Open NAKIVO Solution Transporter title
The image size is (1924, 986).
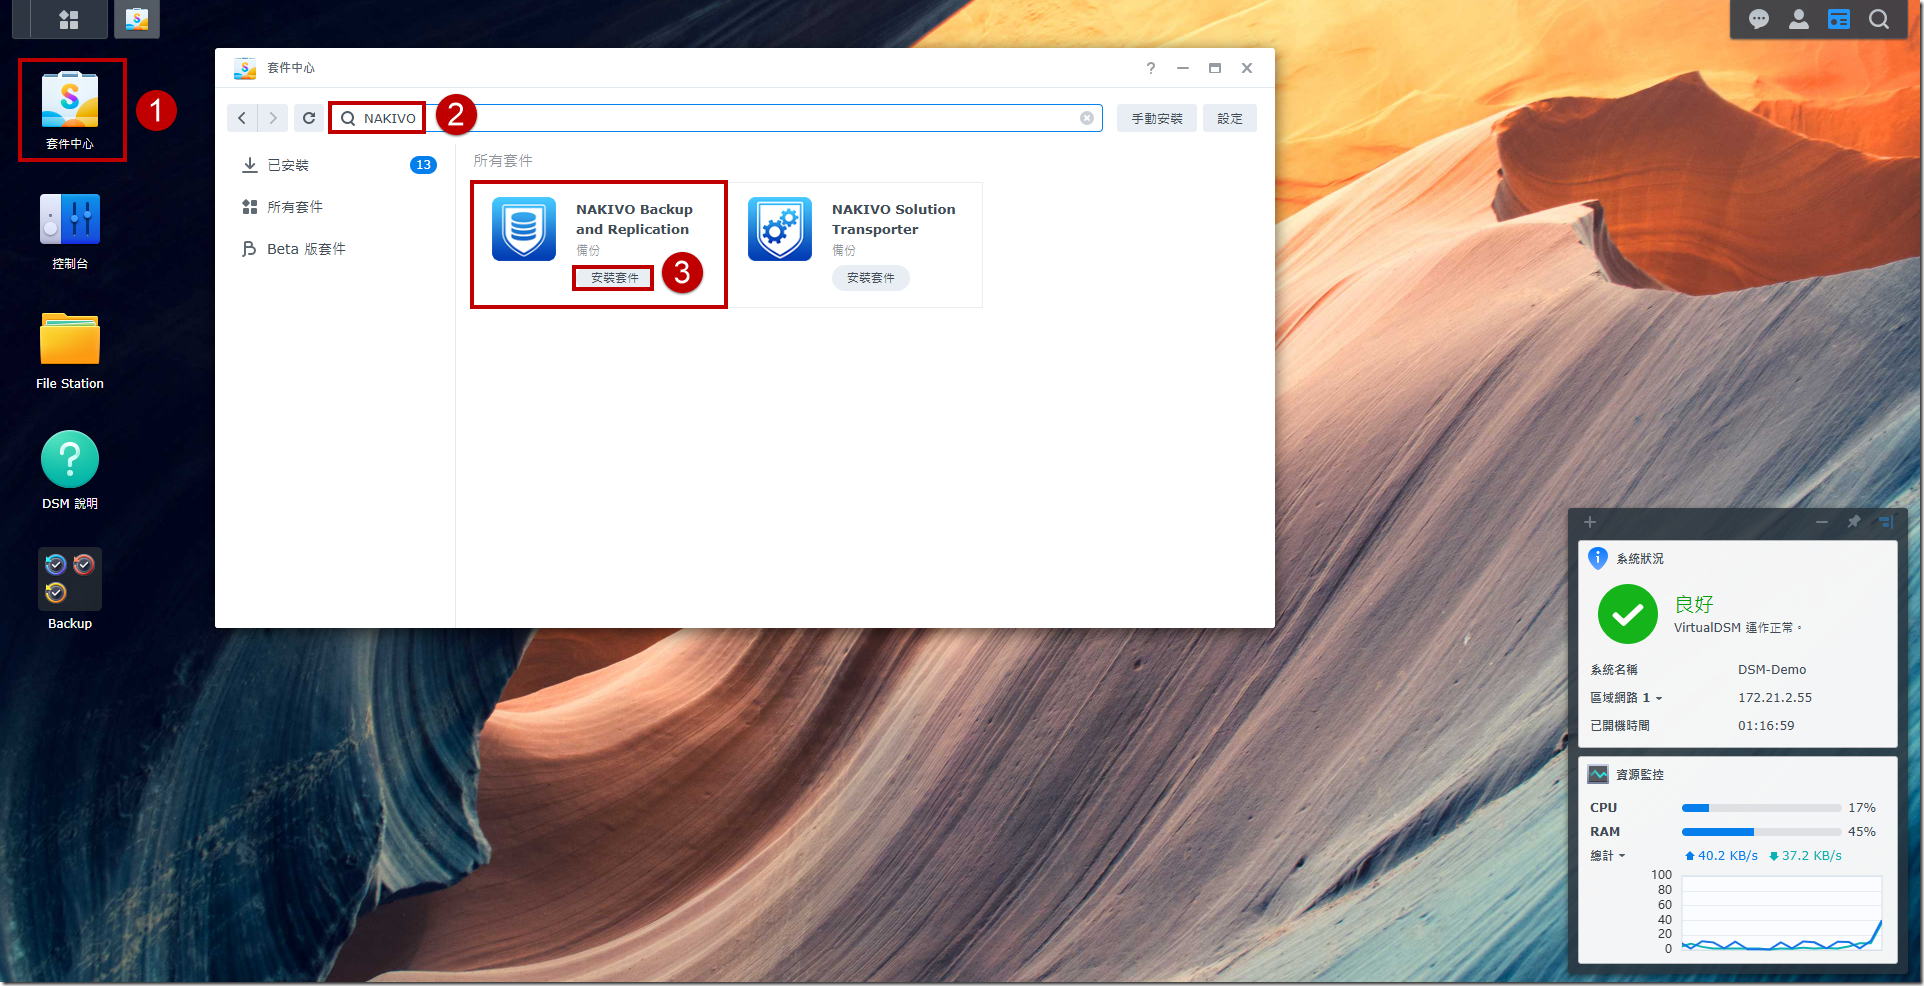pos(893,219)
